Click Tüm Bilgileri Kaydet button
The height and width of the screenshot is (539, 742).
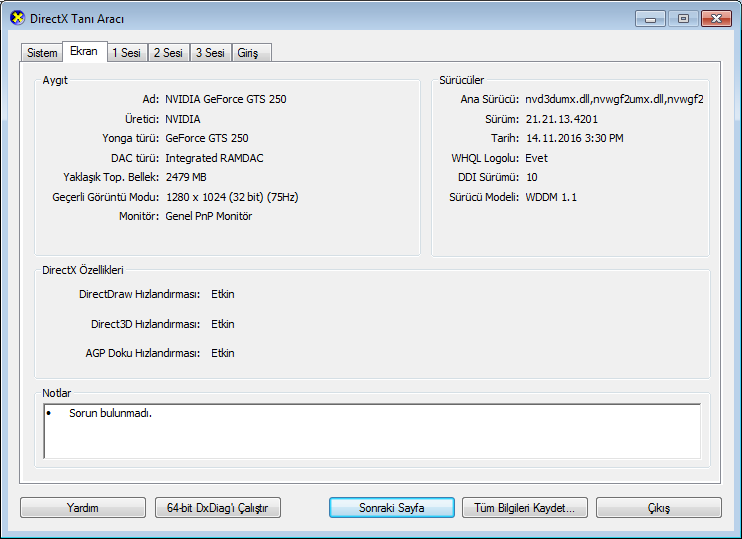tap(525, 508)
